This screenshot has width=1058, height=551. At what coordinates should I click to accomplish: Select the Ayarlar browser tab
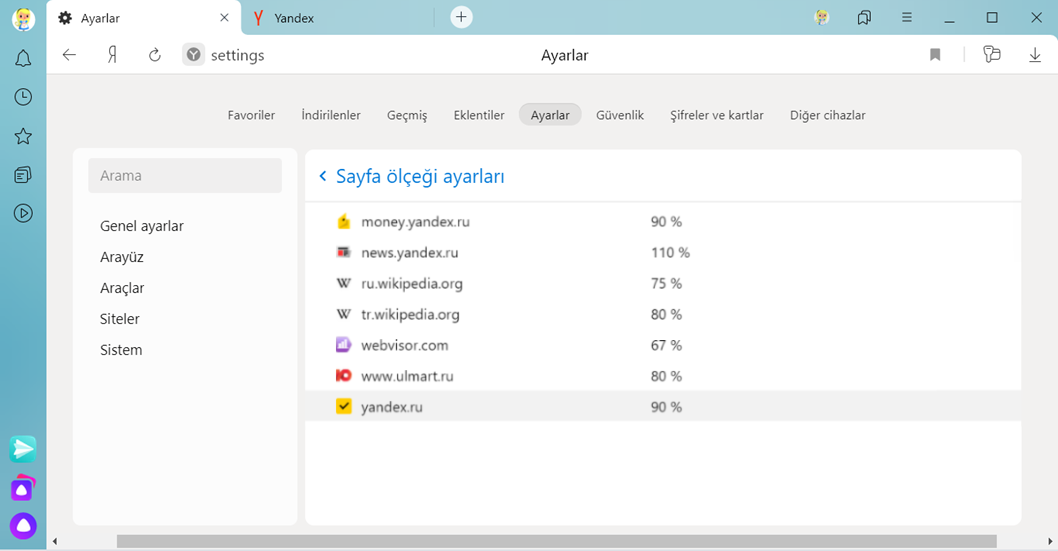(x=143, y=18)
